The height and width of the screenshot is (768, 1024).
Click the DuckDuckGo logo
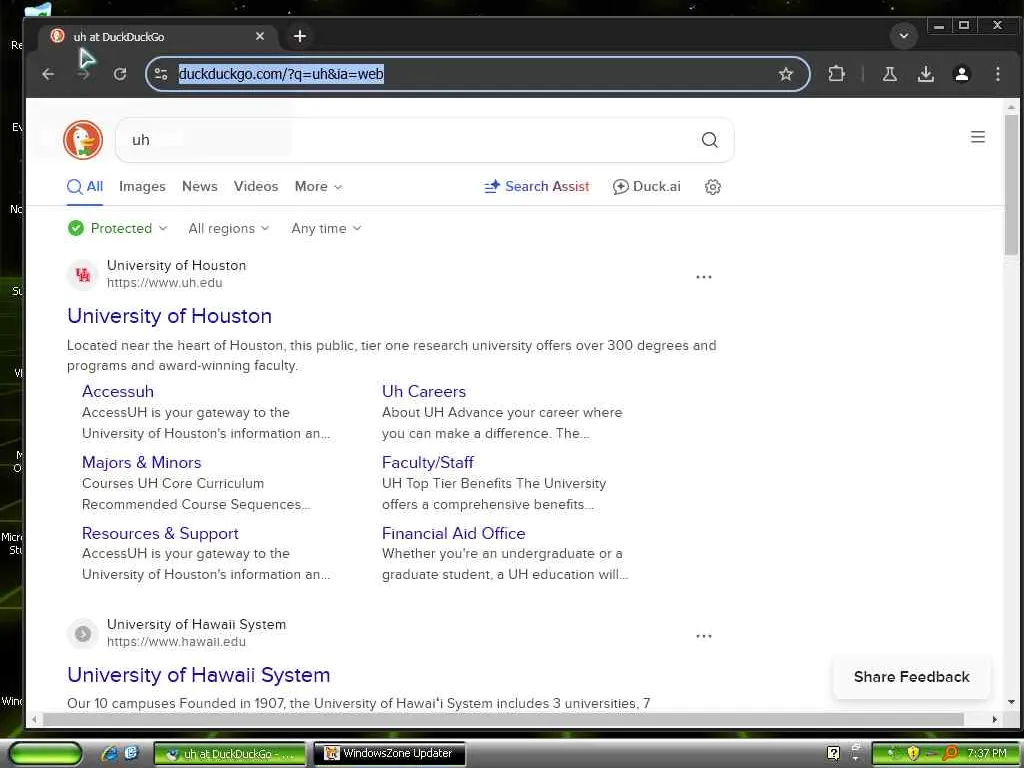(x=83, y=140)
